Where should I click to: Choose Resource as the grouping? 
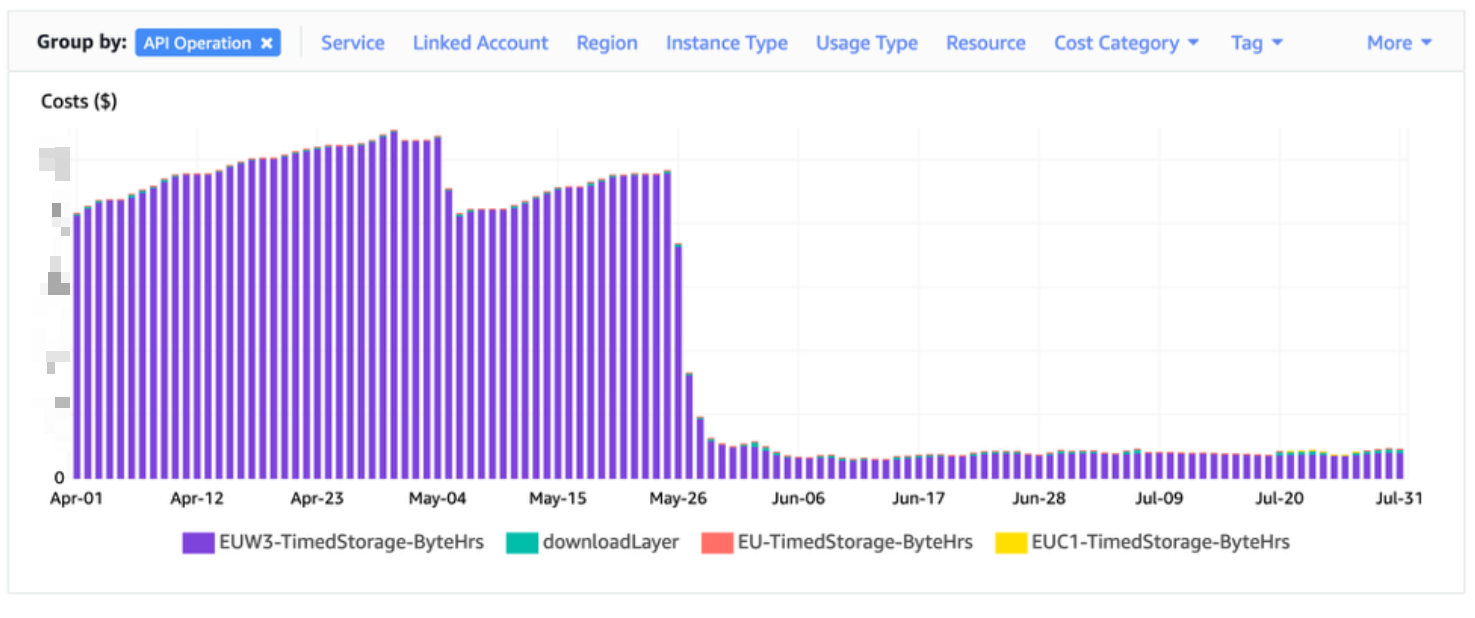985,43
